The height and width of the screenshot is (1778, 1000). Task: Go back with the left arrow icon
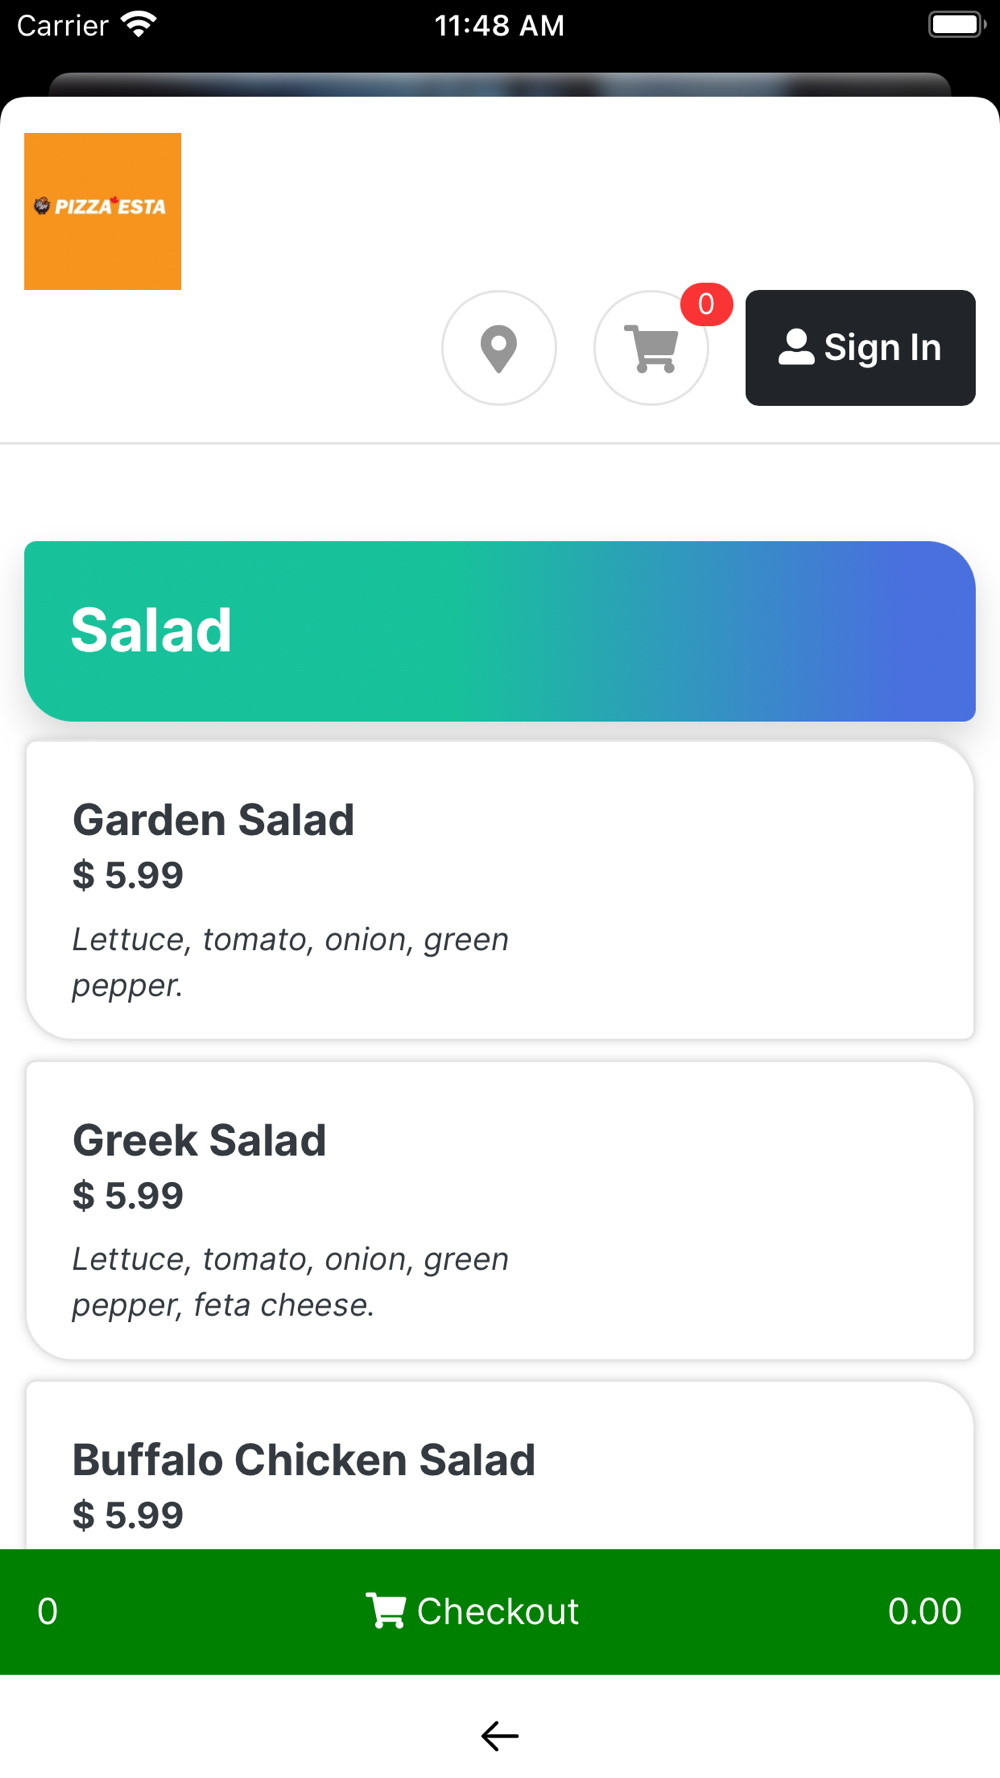[x=500, y=1736]
